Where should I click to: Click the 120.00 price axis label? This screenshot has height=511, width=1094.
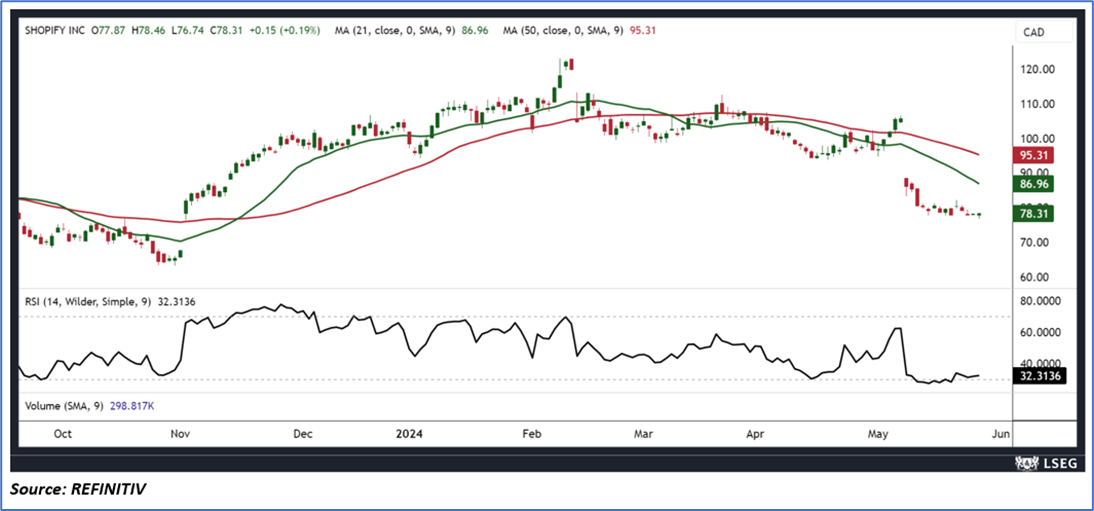1037,69
